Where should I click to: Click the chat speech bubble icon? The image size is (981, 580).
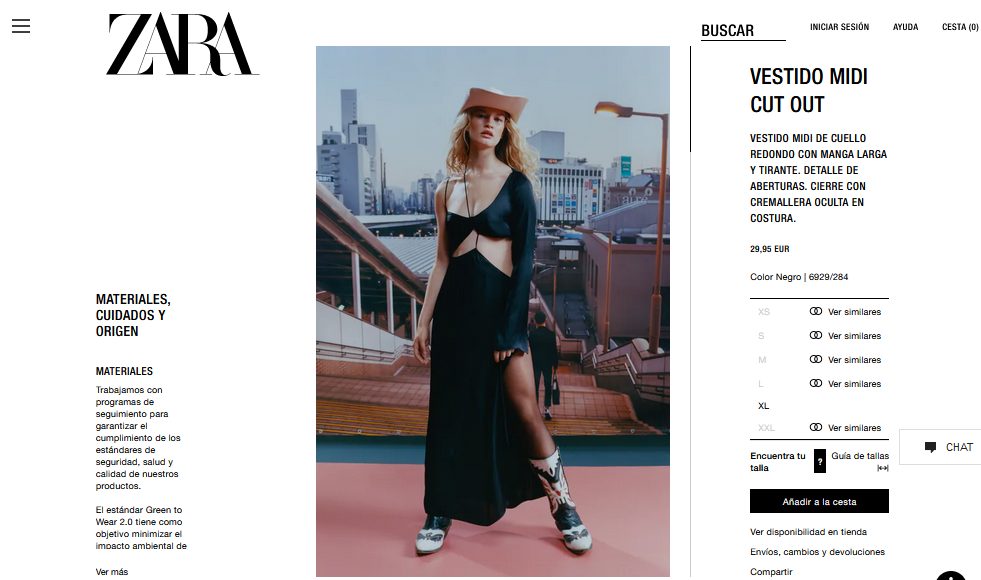point(930,447)
